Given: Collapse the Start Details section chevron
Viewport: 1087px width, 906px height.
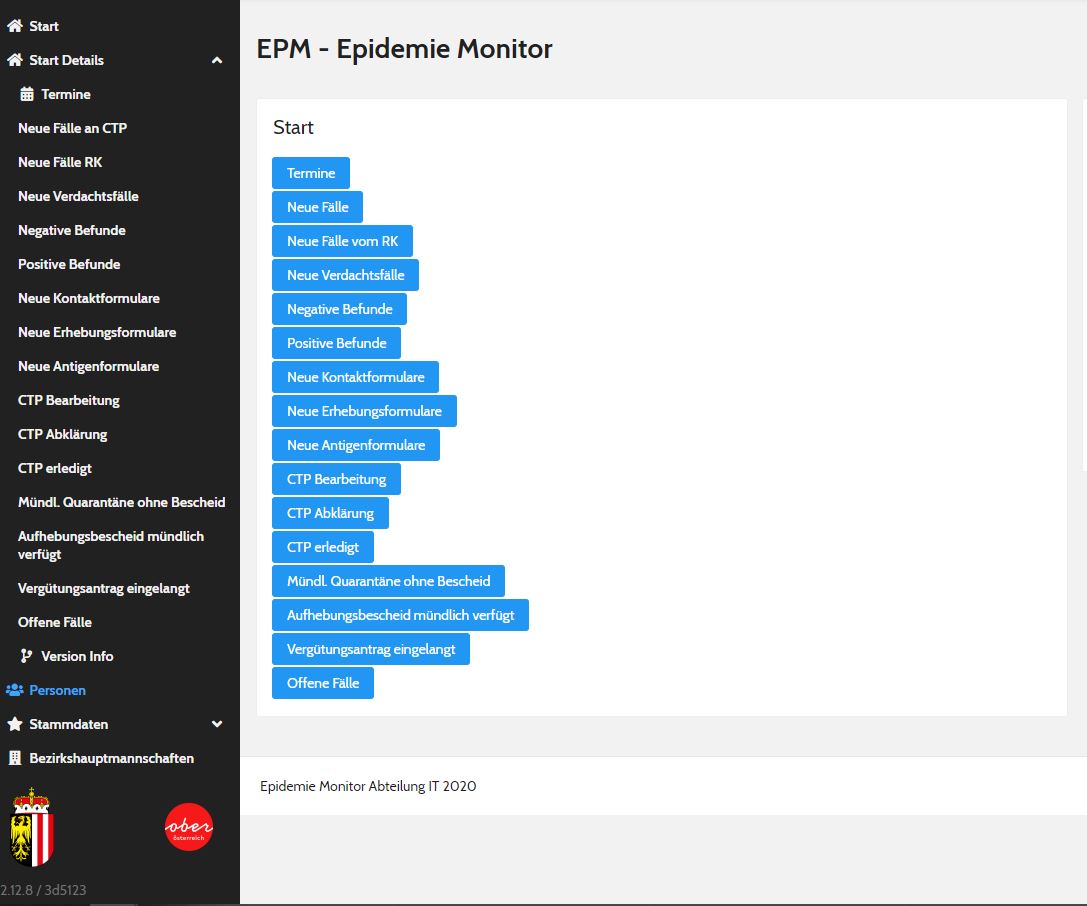Looking at the screenshot, I should [217, 60].
